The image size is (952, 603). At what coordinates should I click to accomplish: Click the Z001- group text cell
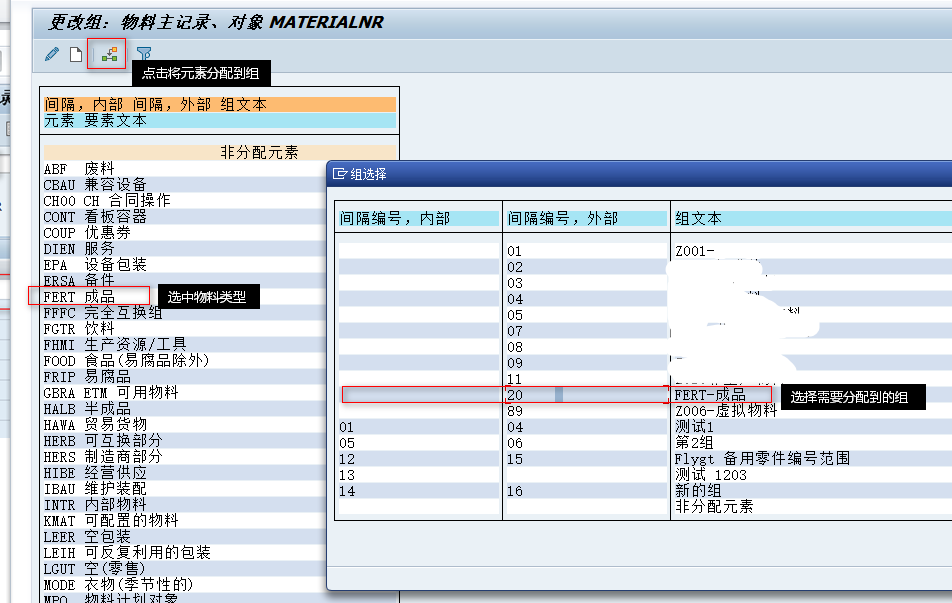(695, 251)
